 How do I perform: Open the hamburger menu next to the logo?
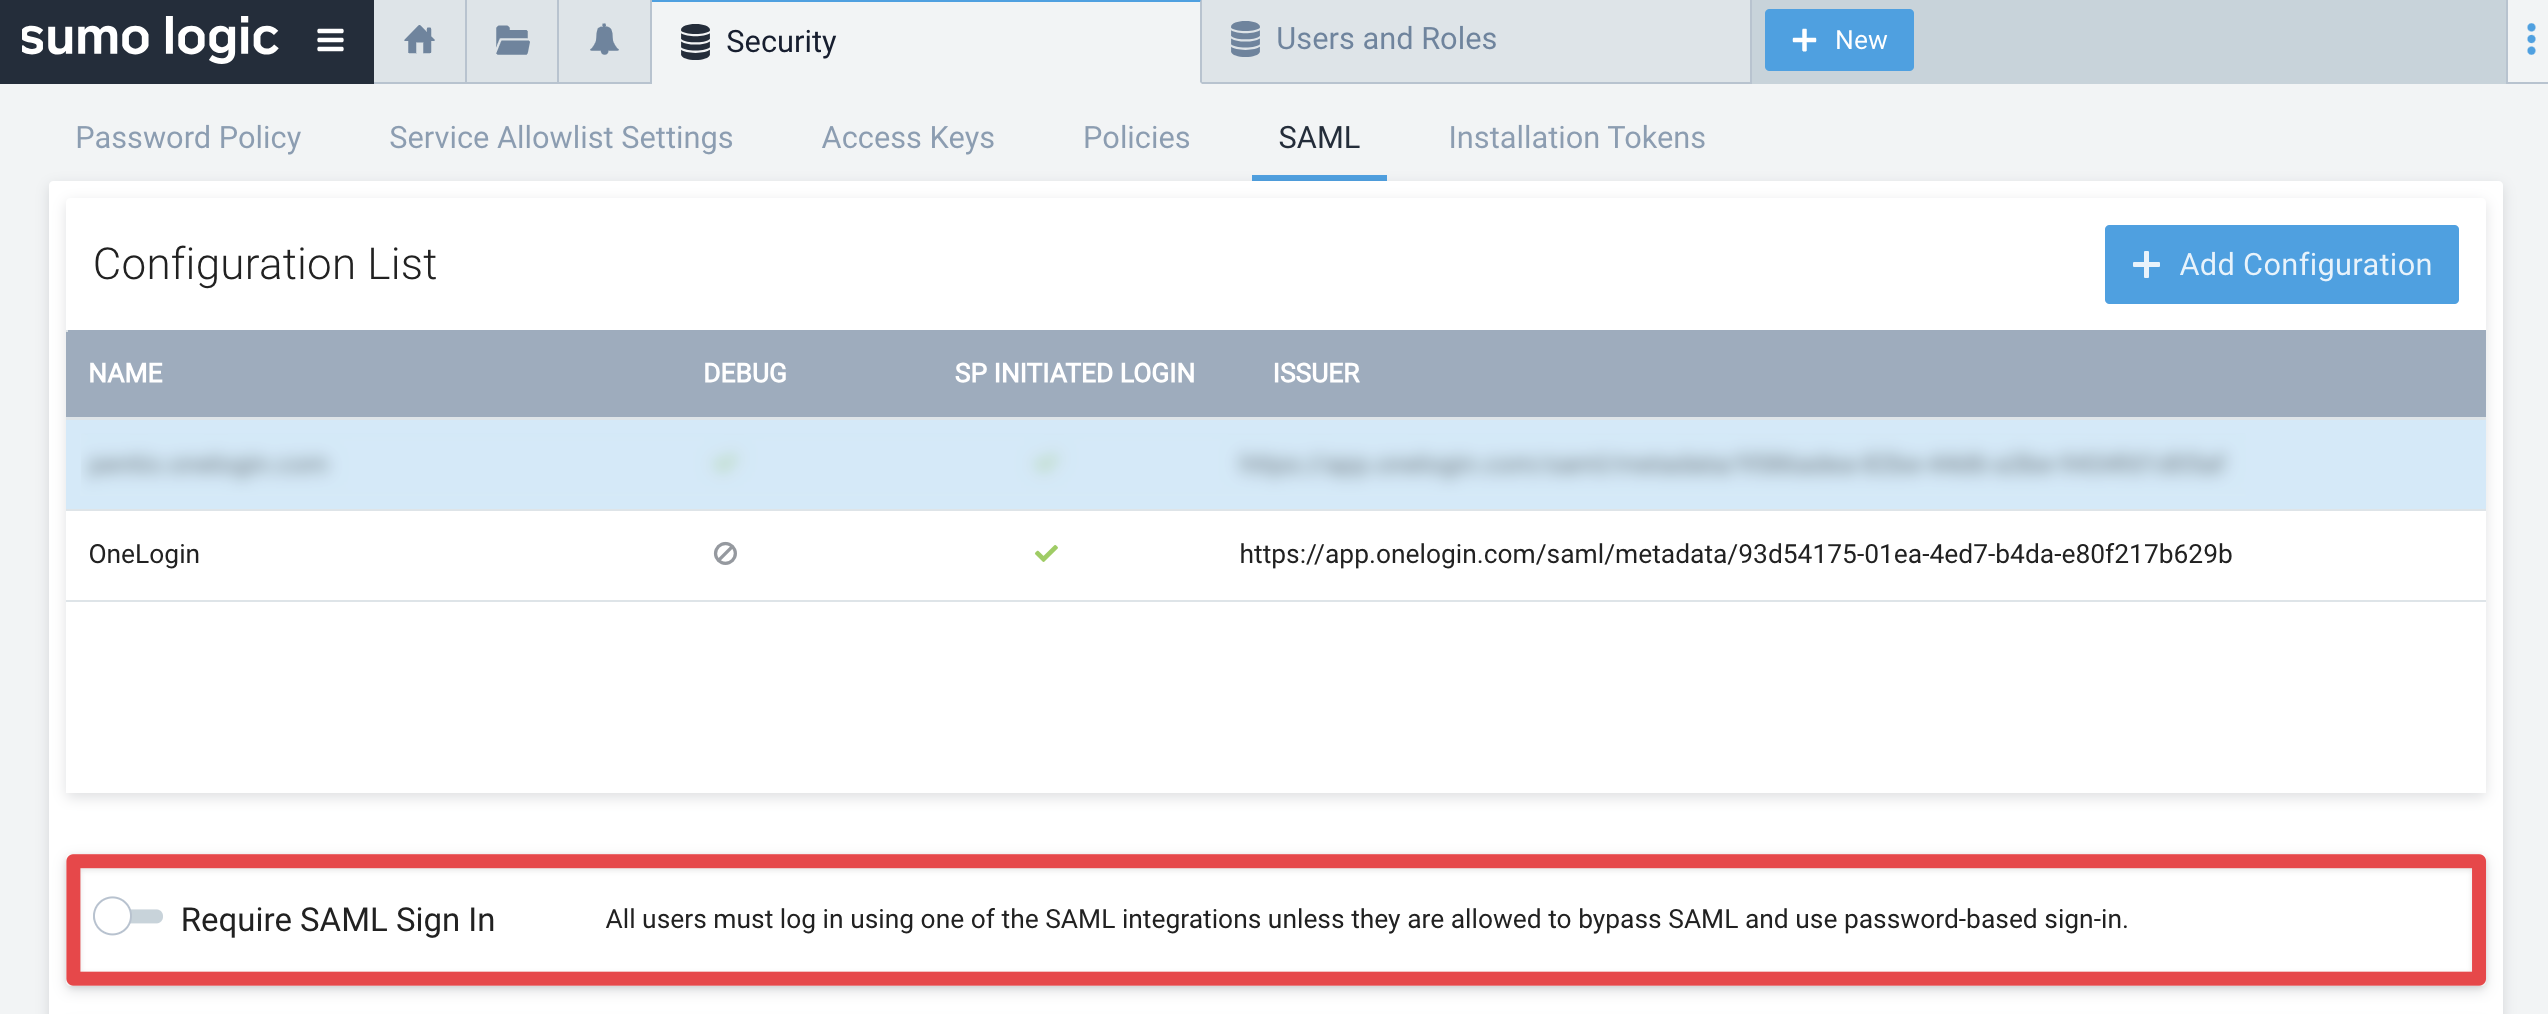[330, 40]
